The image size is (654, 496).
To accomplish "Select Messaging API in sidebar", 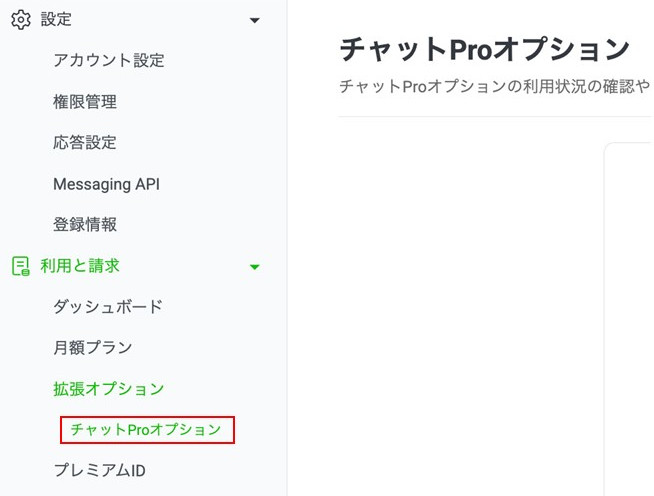I will pos(106,184).
